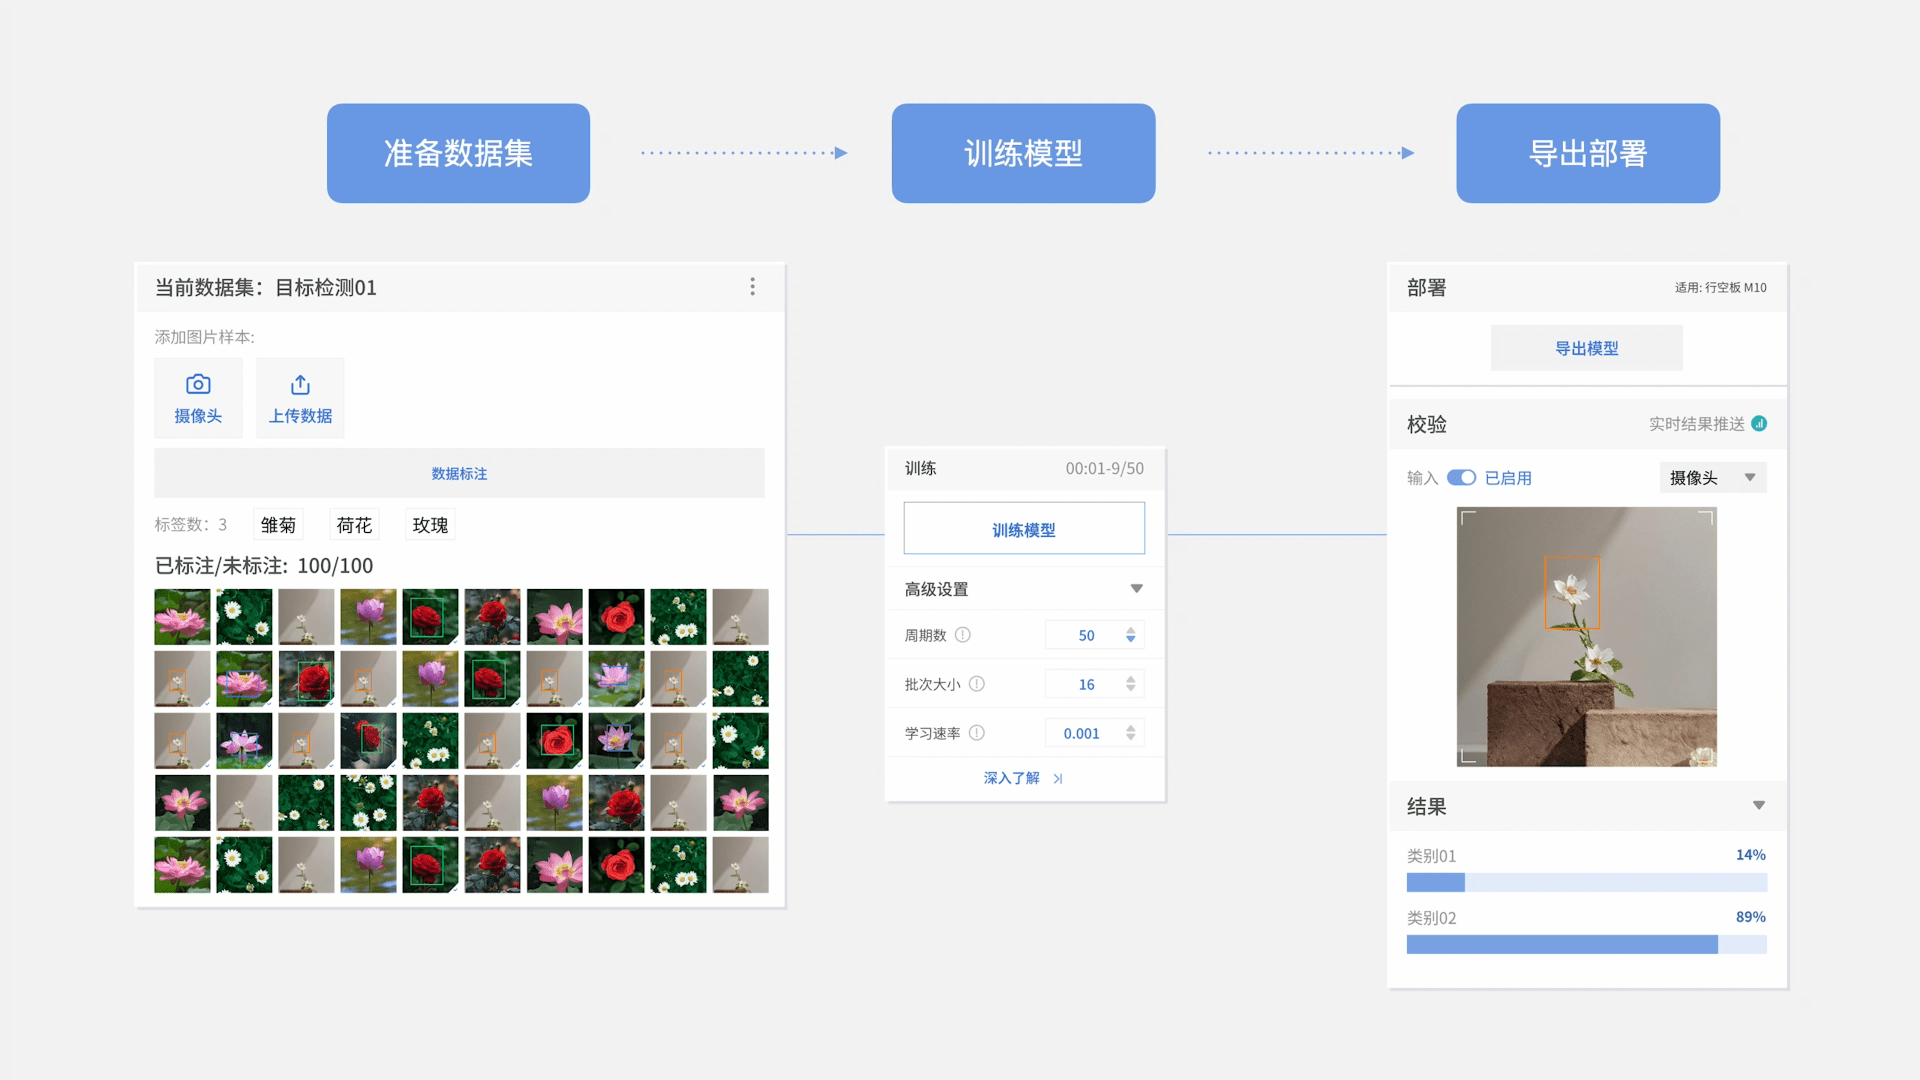This screenshot has width=1920, height=1080.
Task: Click the info icon beside 批次大小
Action: [x=976, y=684]
